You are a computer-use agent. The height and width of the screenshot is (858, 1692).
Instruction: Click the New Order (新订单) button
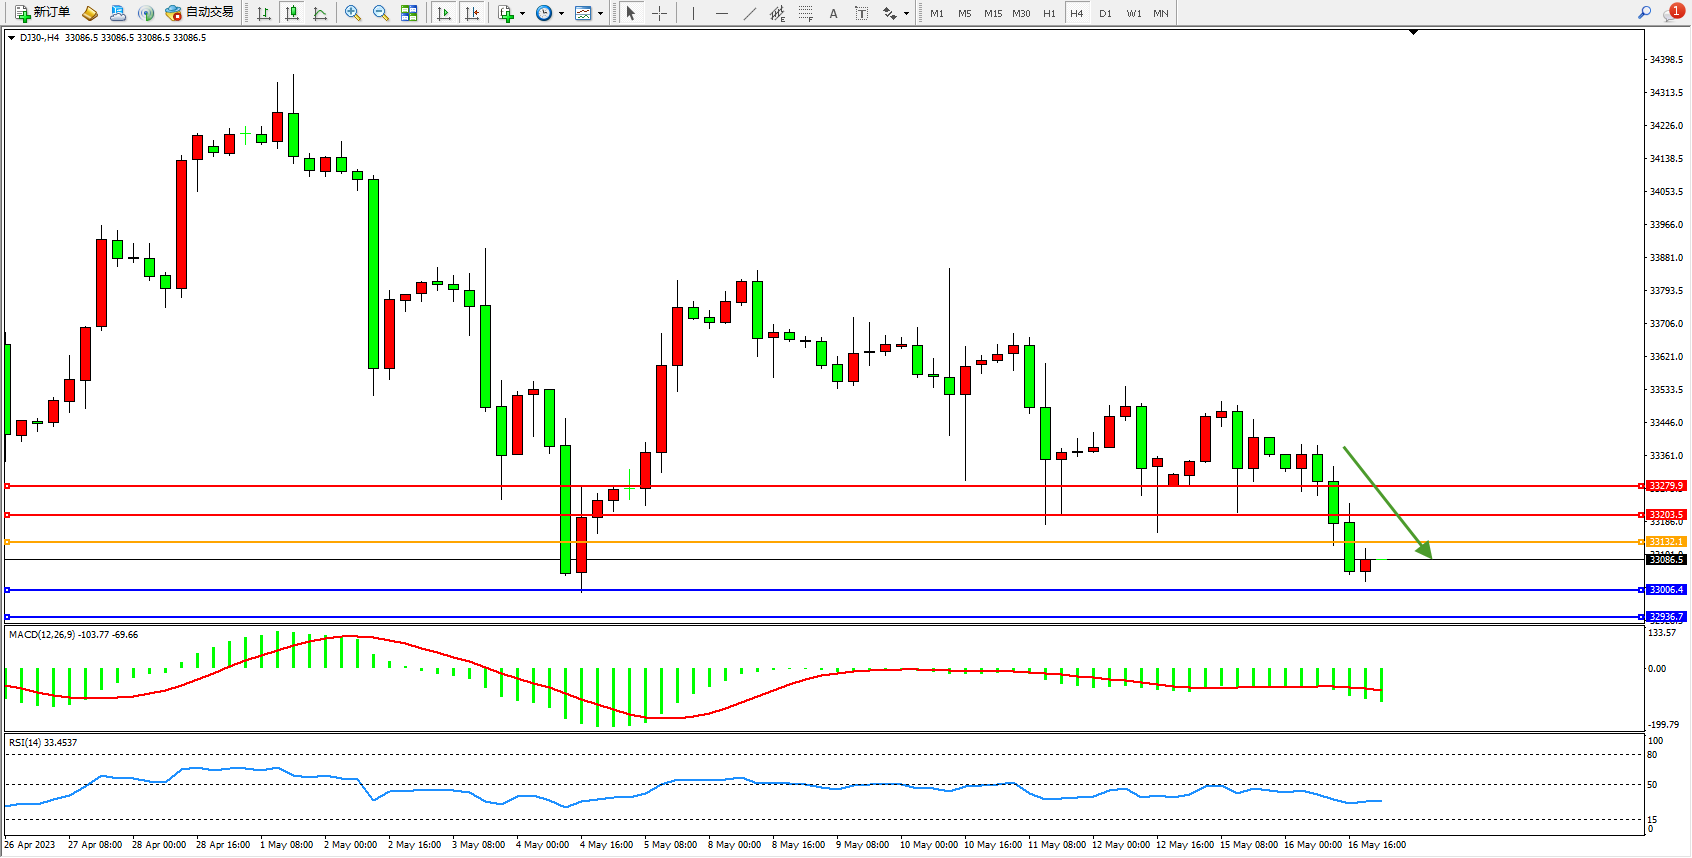coord(42,13)
